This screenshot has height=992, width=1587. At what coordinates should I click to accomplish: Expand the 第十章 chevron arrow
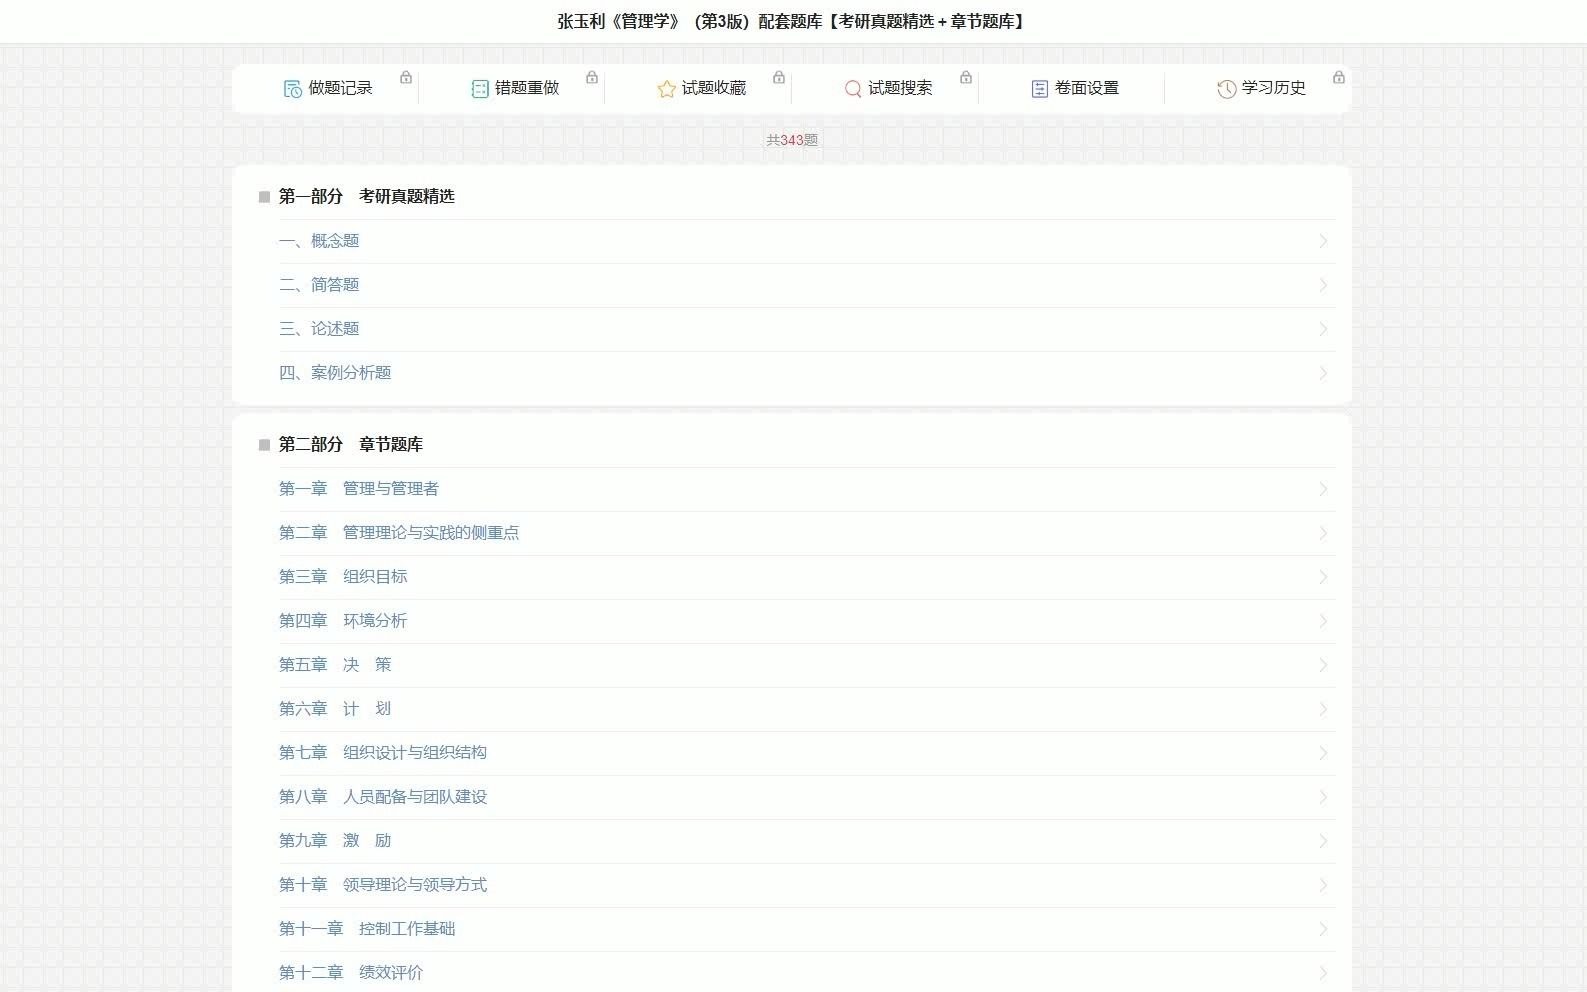1323,885
